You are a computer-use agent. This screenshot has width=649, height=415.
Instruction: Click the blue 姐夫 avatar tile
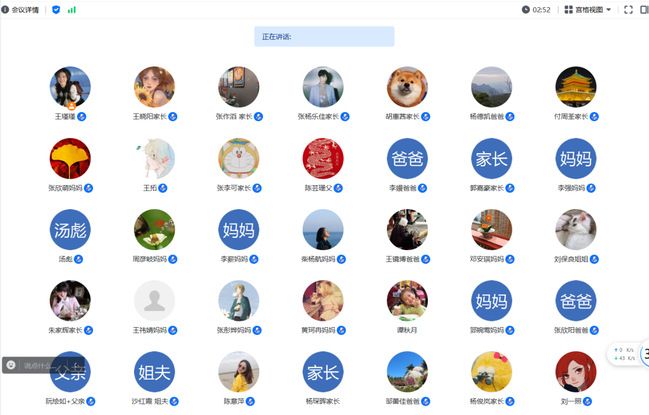tap(154, 372)
